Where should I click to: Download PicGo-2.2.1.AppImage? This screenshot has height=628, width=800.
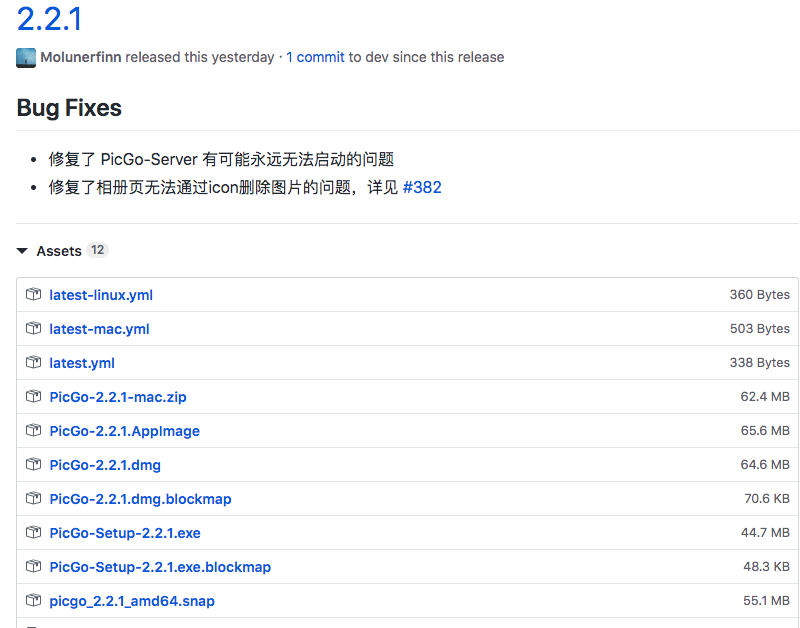click(x=124, y=431)
